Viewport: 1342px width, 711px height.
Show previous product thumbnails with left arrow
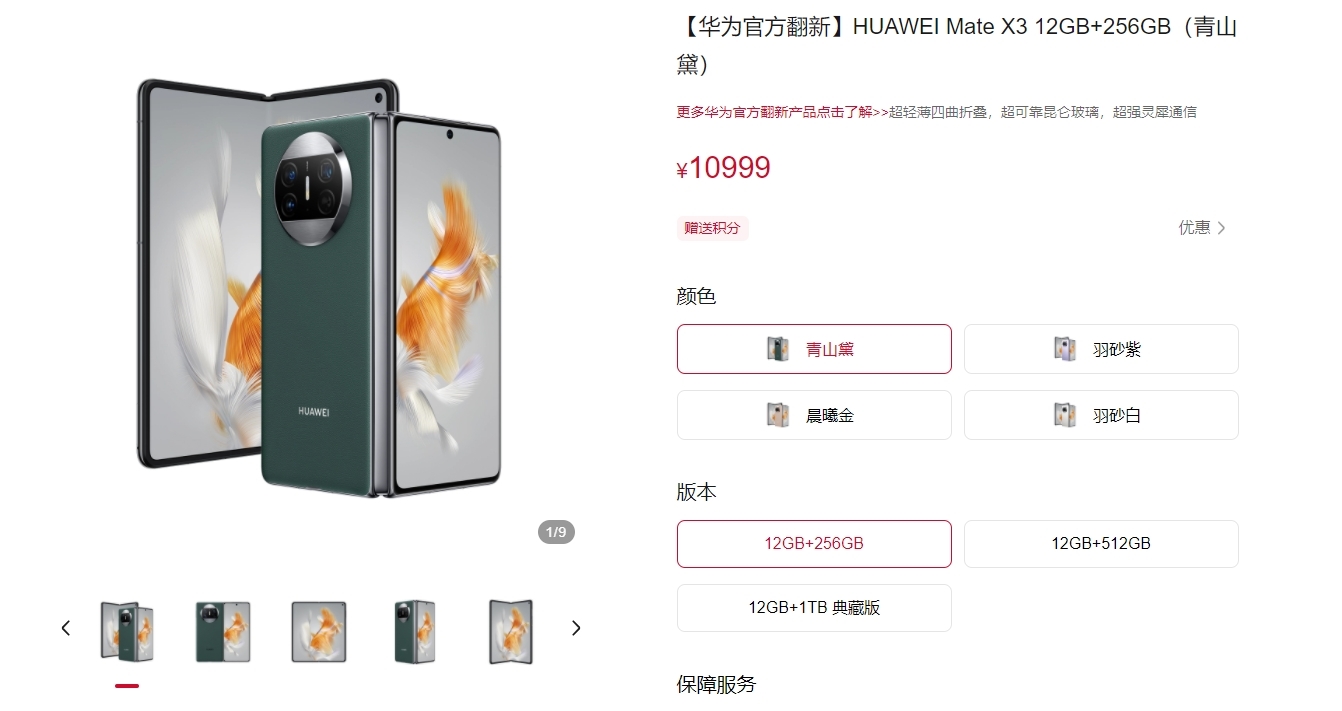pyautogui.click(x=66, y=628)
